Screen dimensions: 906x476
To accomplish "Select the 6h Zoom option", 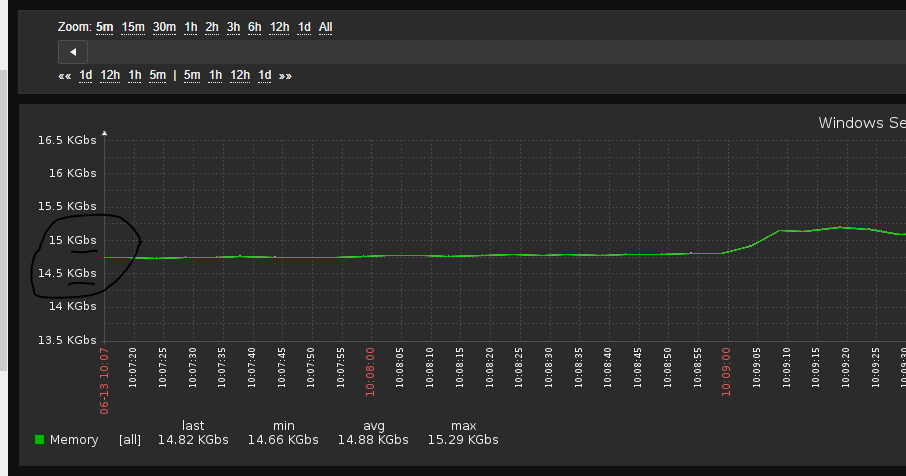I will coord(255,27).
